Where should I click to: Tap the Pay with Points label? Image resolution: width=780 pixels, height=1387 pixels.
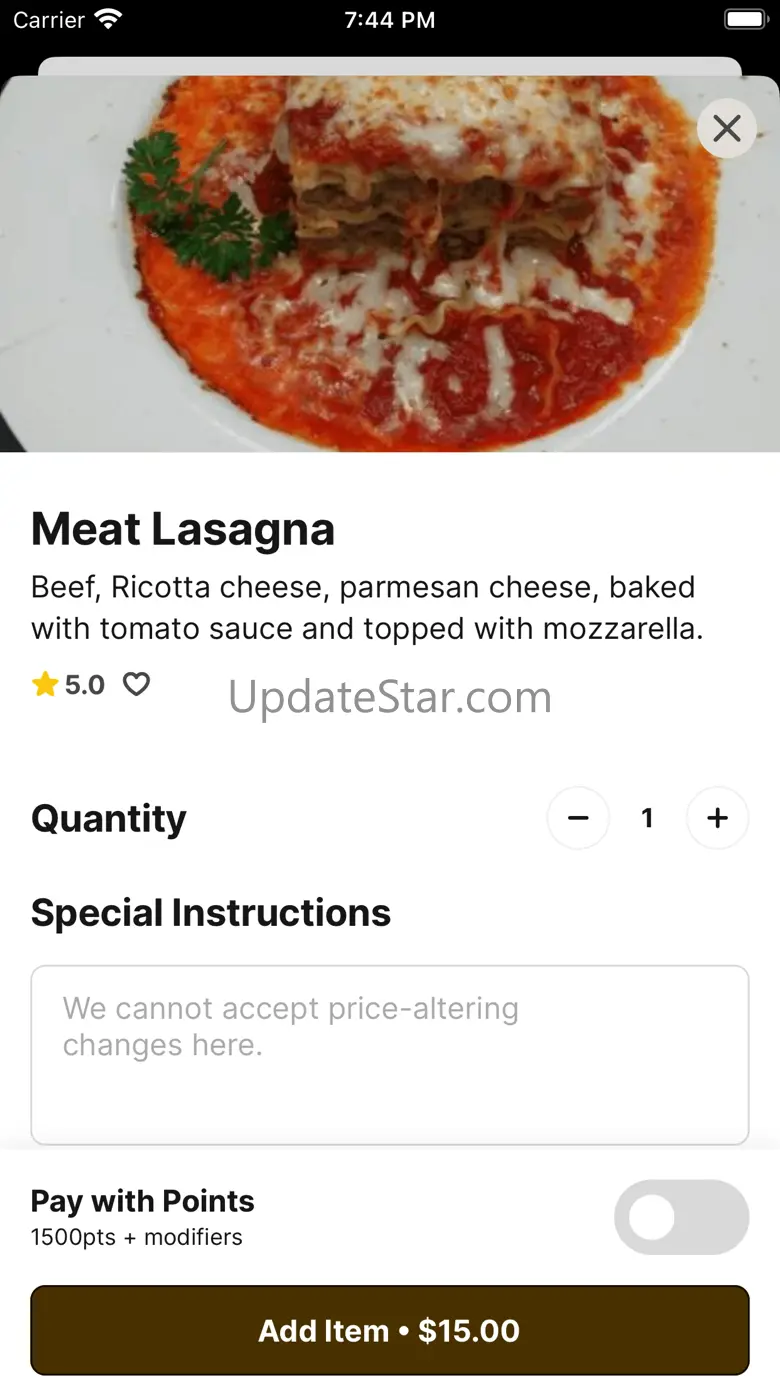(143, 1200)
